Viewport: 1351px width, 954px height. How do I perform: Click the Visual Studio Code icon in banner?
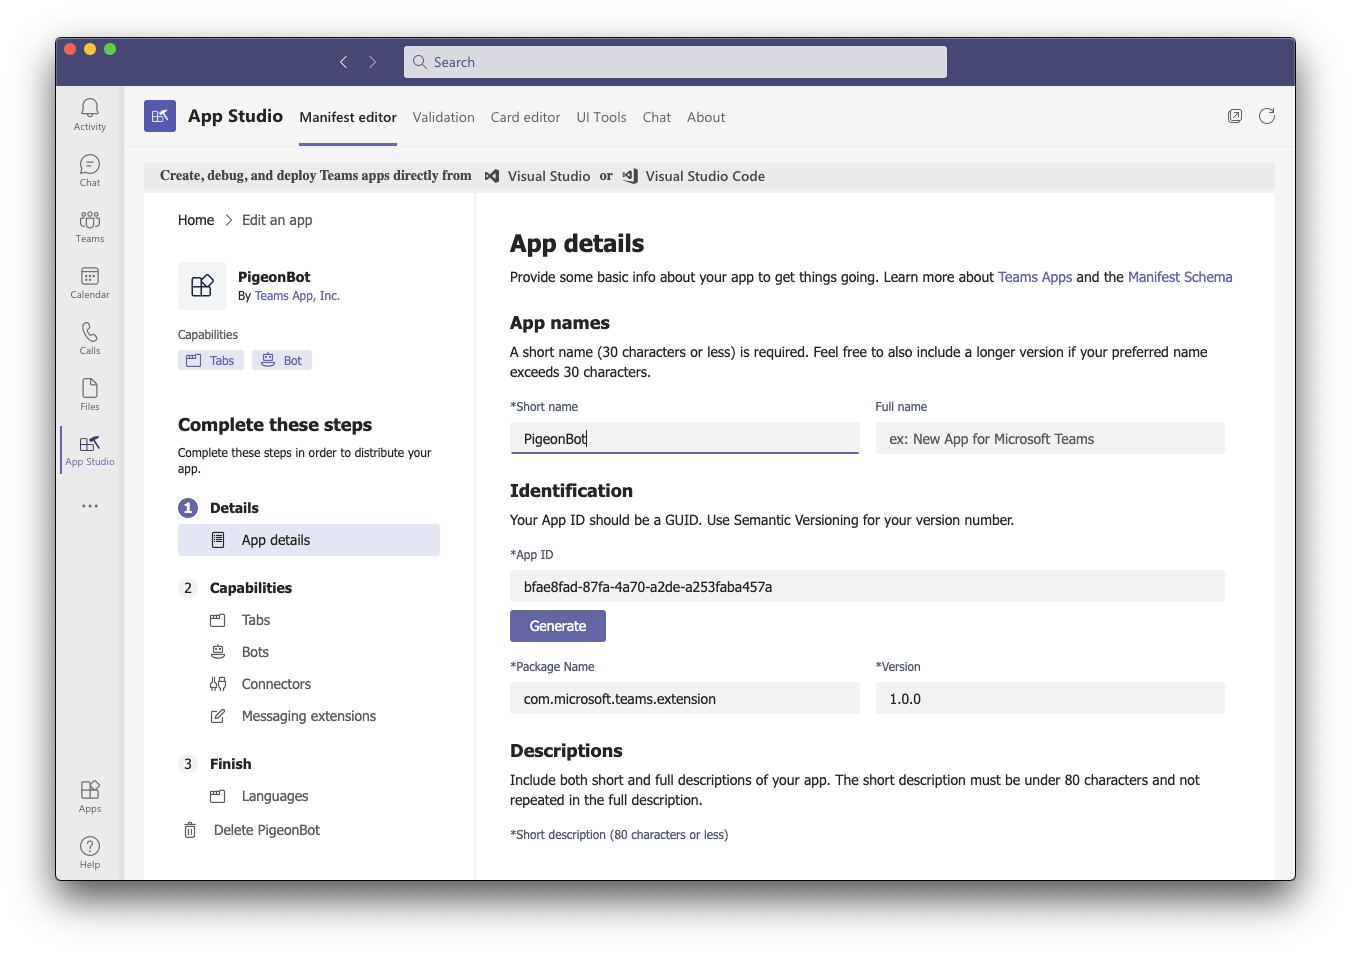pos(630,176)
